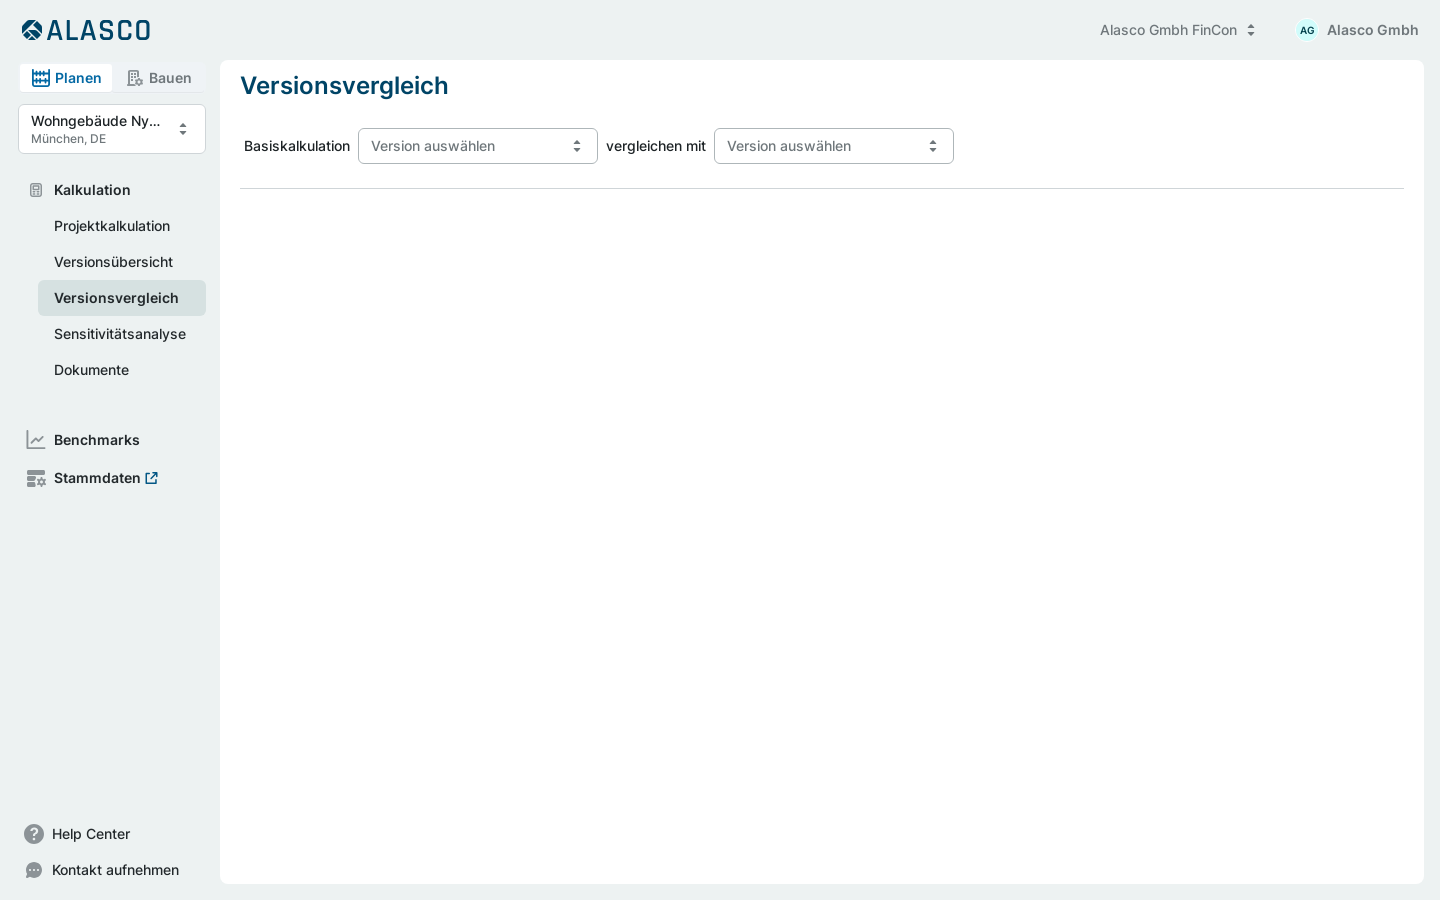
Task: Open Kontakt aufnehmen
Action: tap(115, 870)
